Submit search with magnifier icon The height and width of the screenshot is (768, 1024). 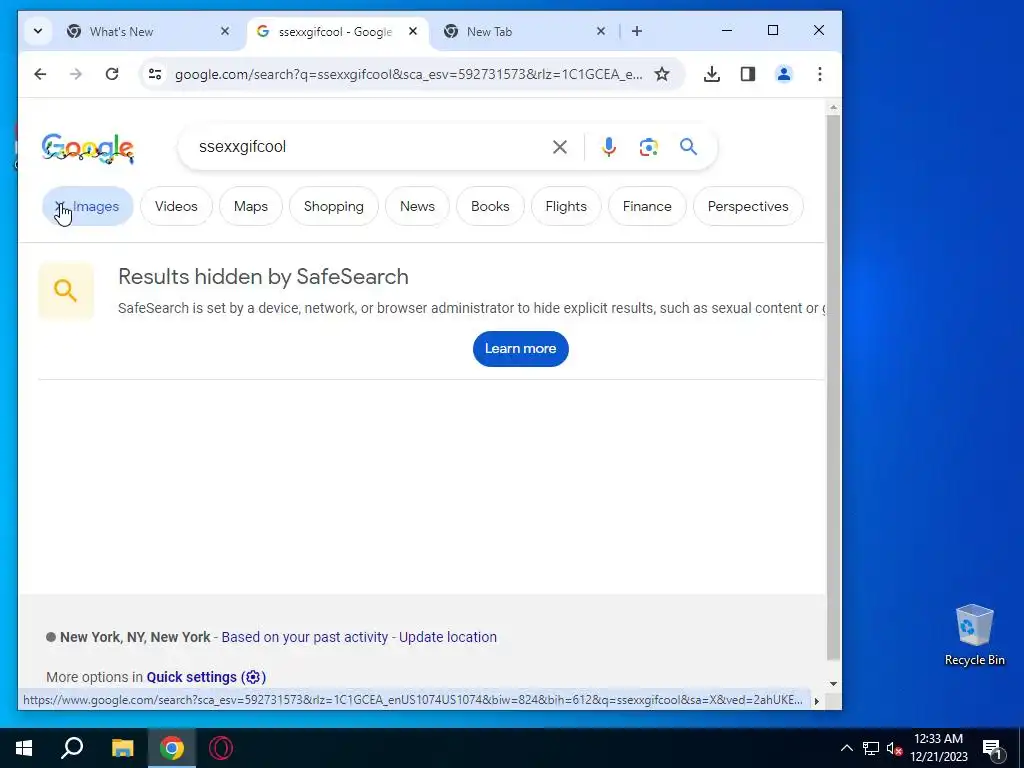click(x=688, y=147)
